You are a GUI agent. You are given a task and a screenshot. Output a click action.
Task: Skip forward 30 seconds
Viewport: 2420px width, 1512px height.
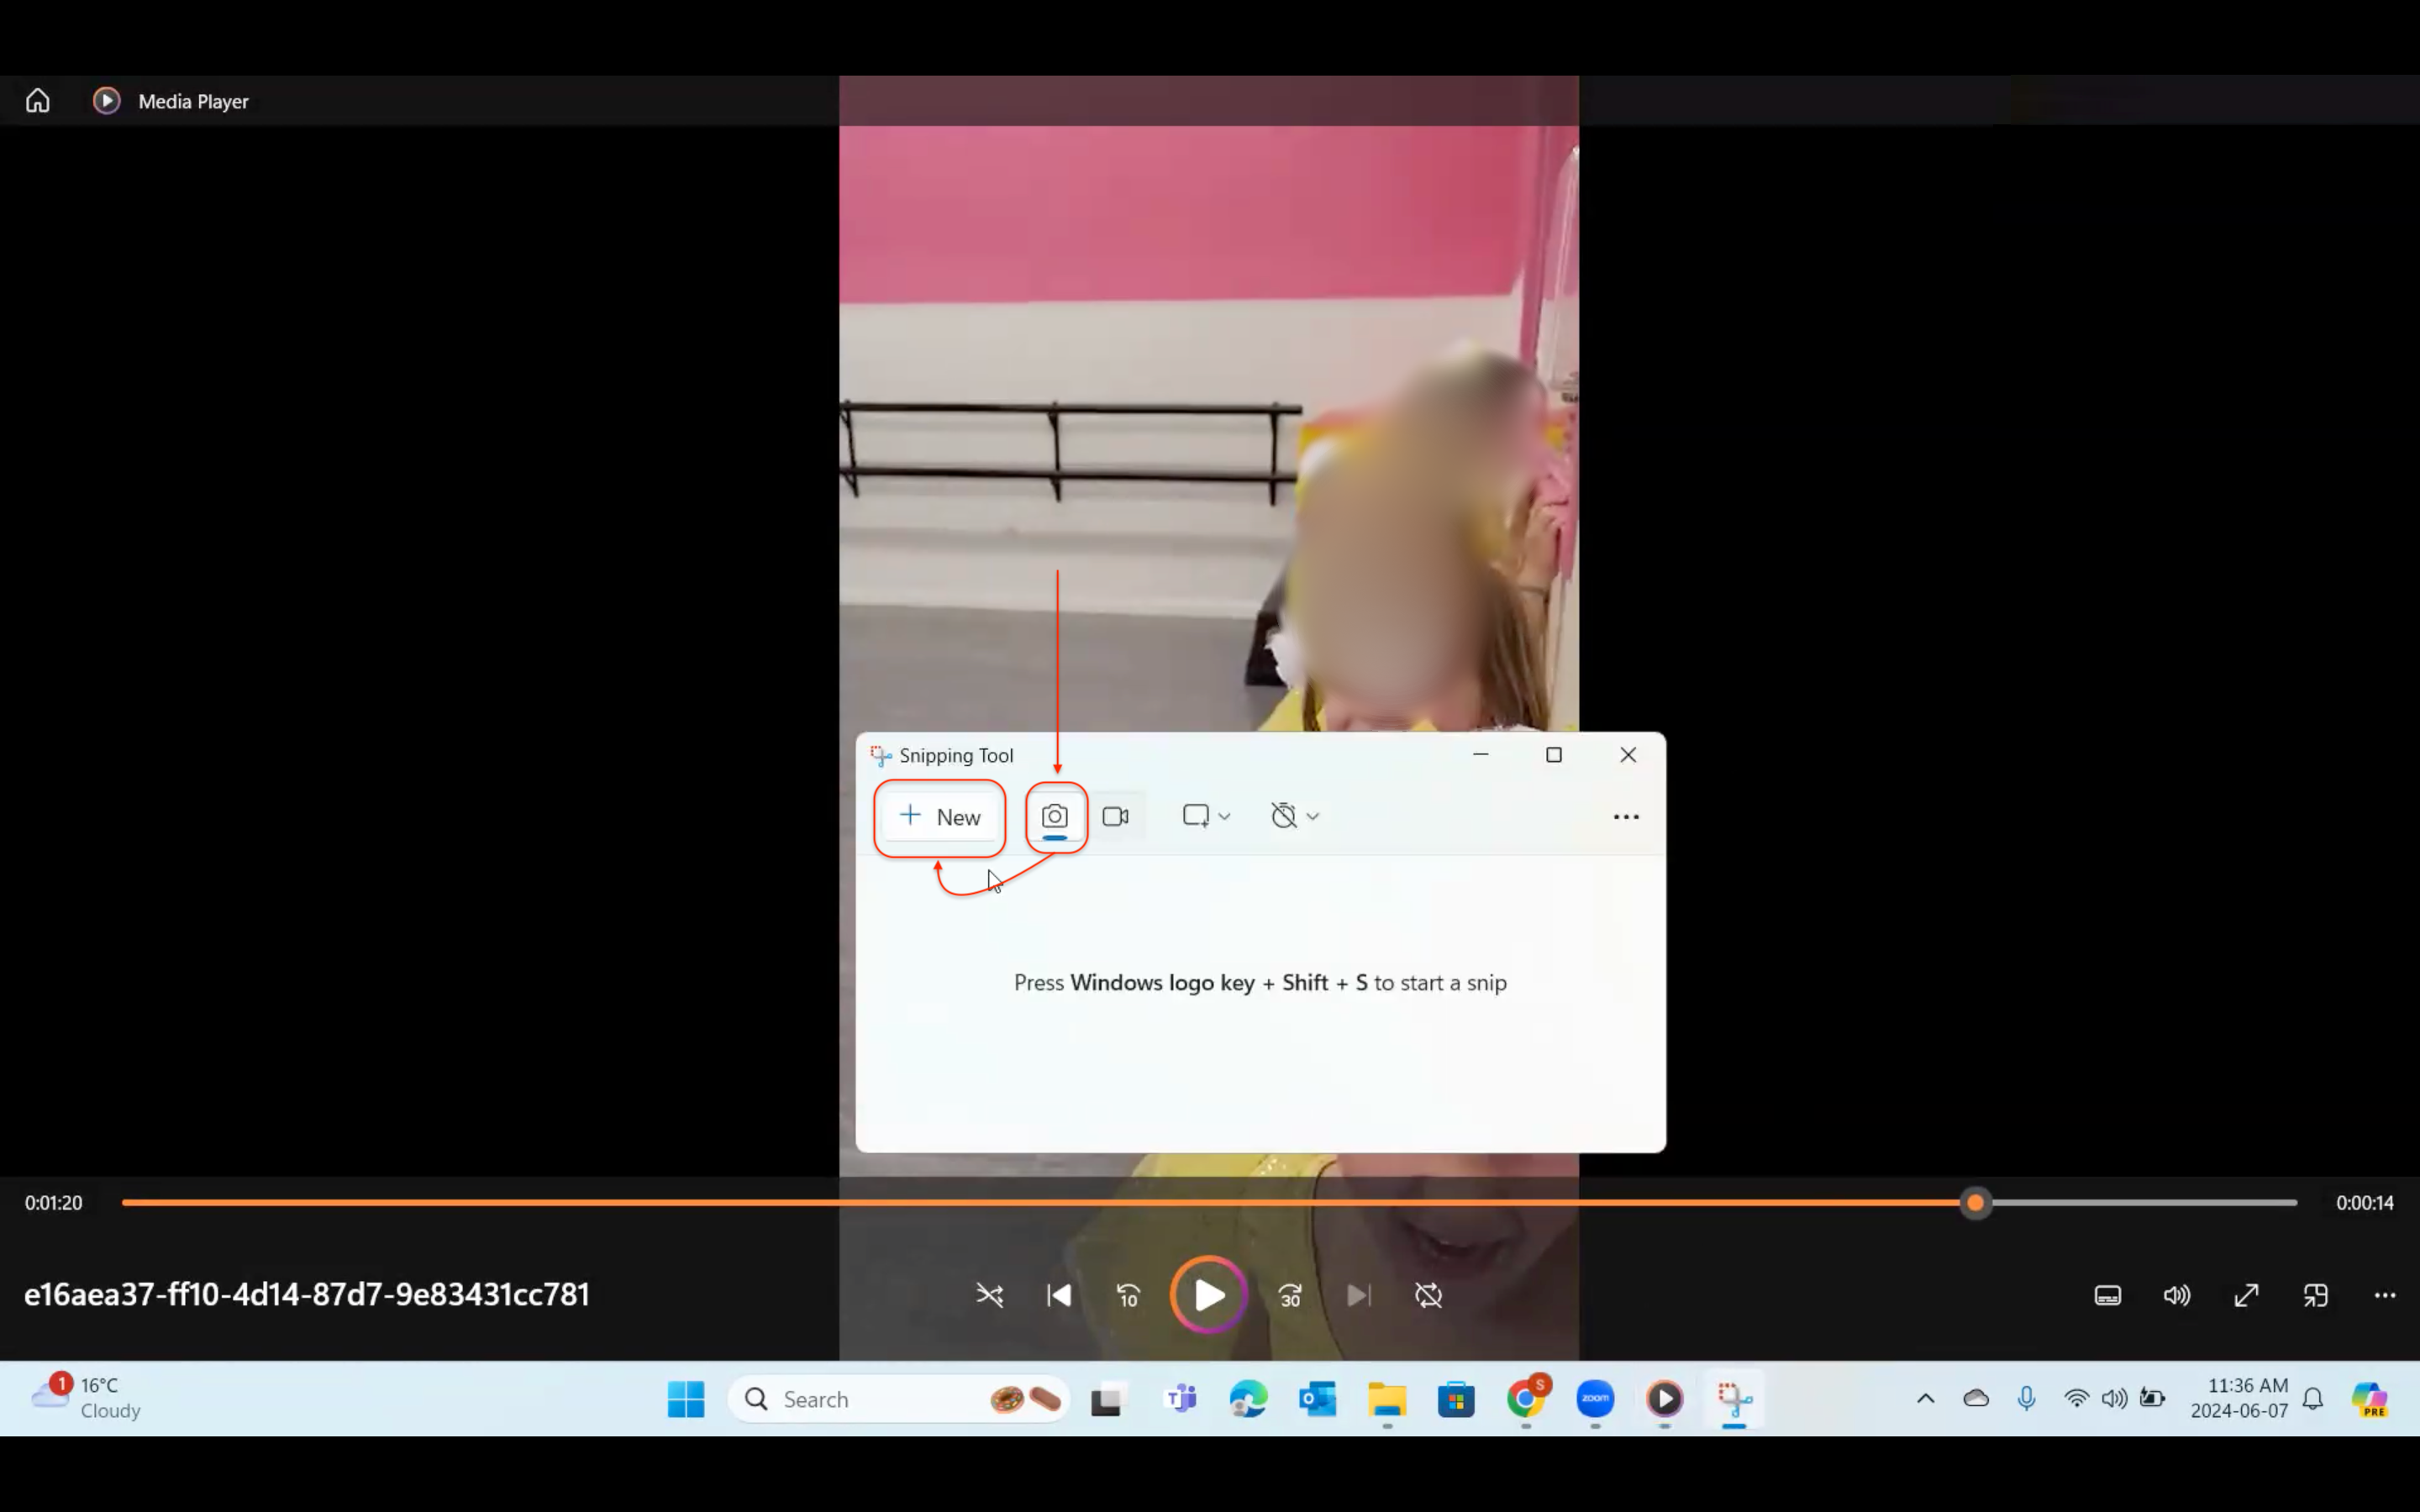(1290, 1295)
